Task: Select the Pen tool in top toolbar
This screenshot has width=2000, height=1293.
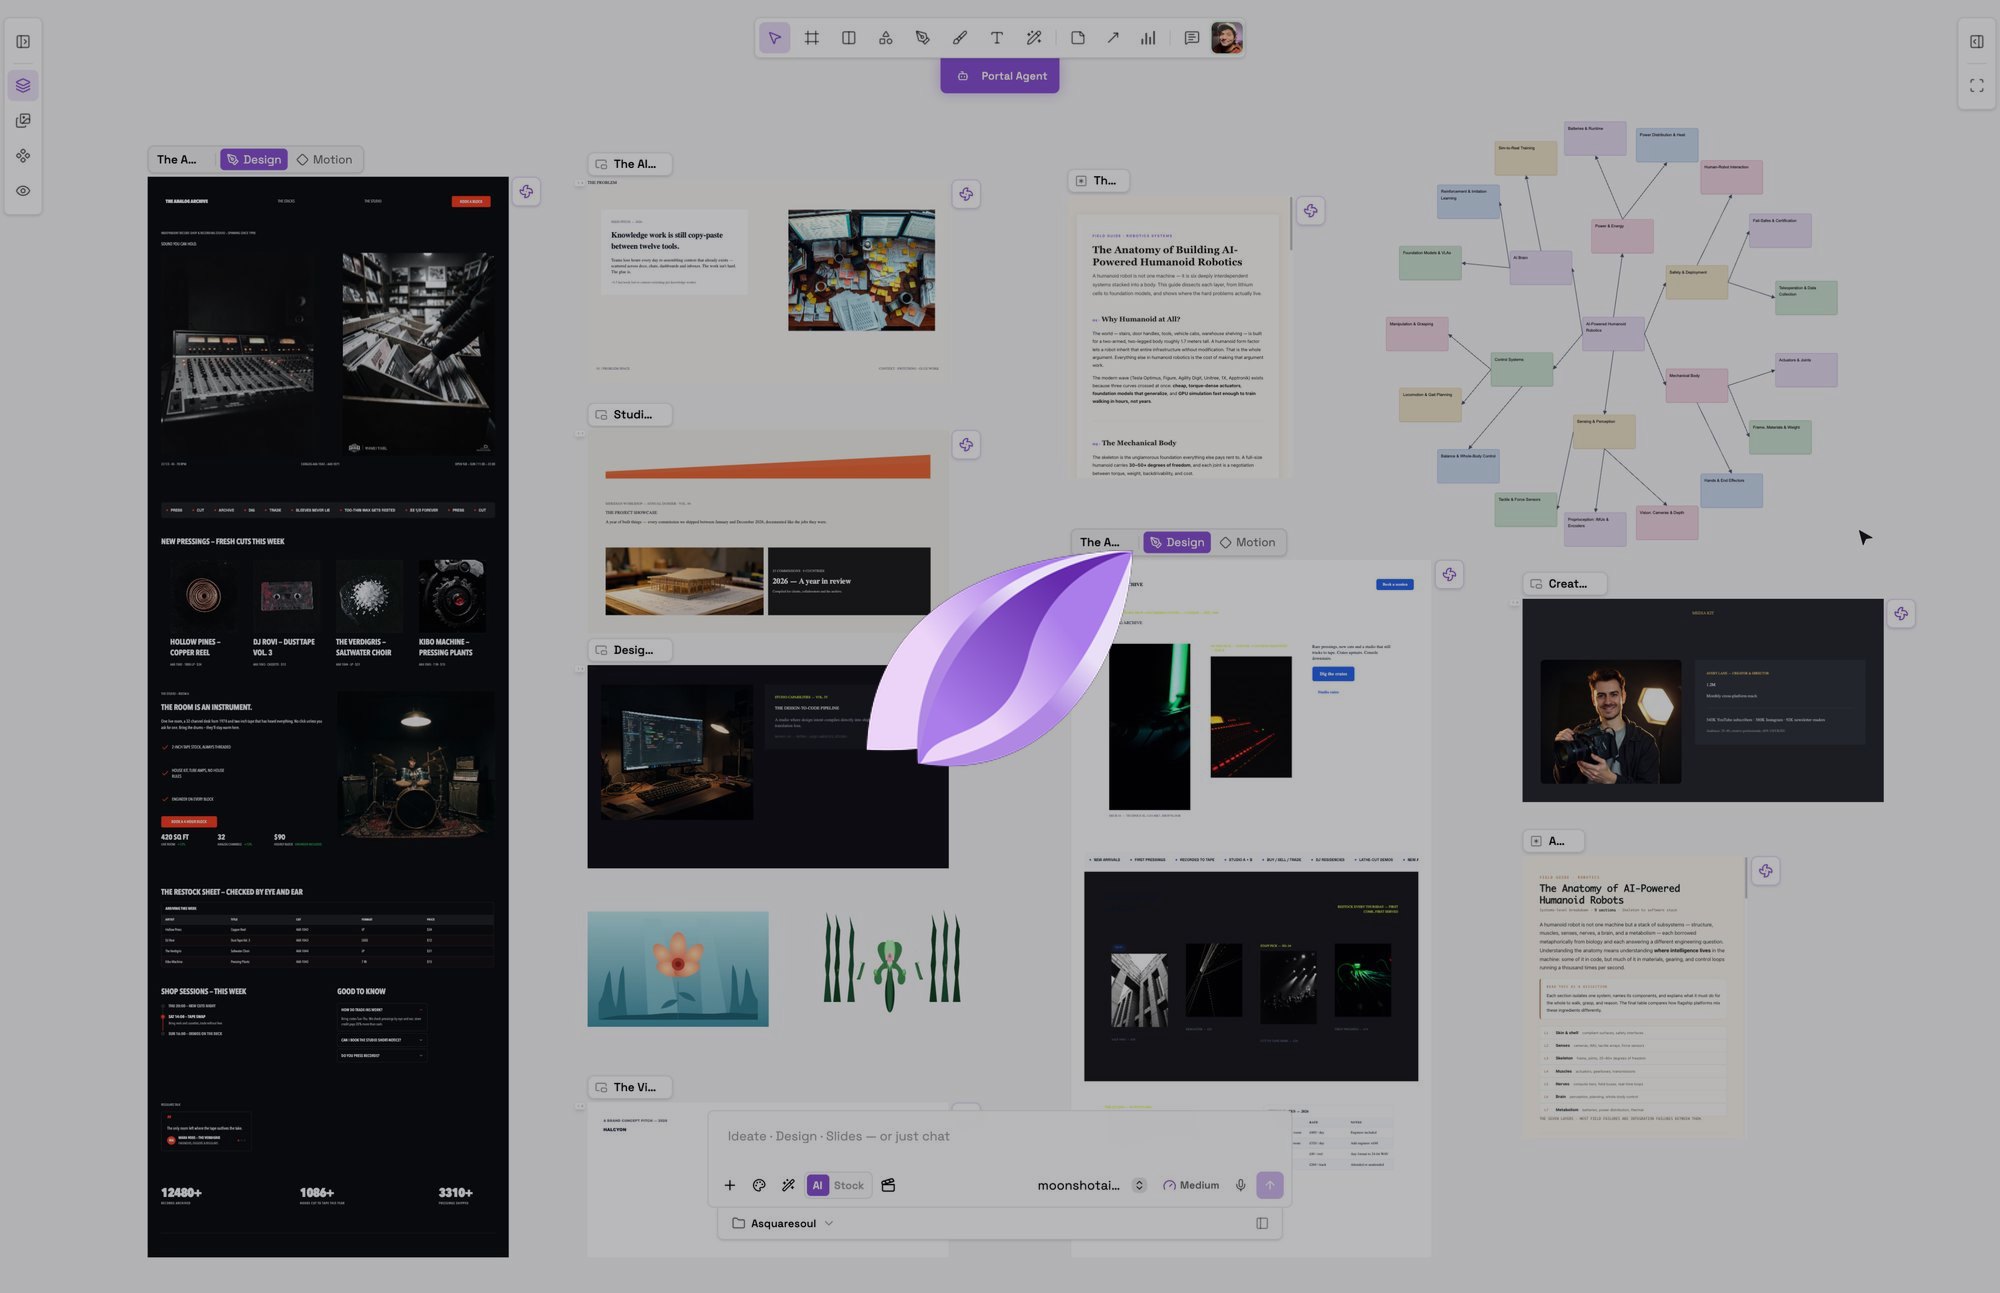Action: 923,38
